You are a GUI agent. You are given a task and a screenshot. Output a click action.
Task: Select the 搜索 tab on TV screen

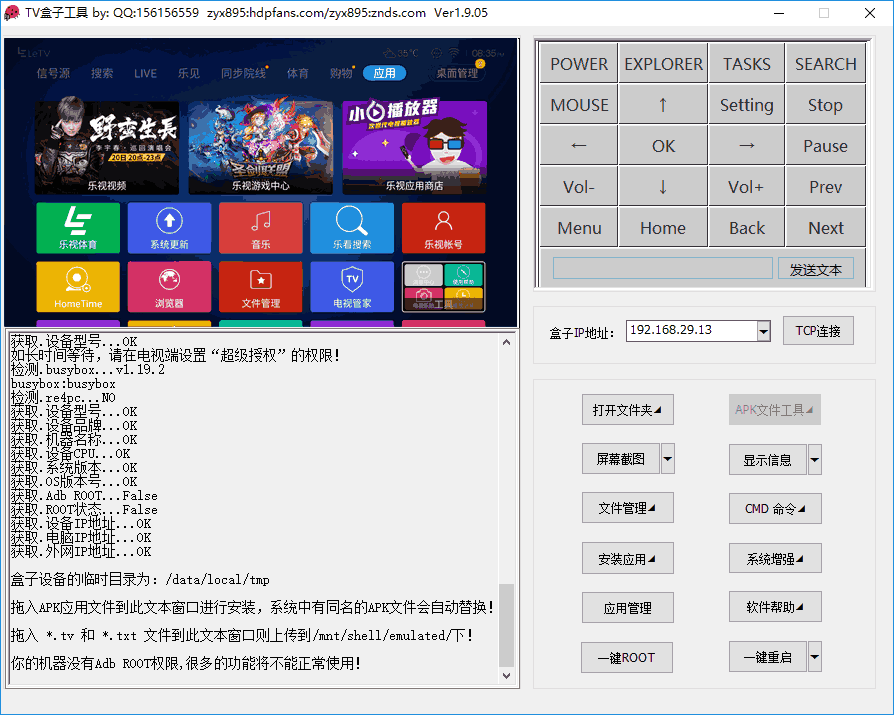[102, 73]
